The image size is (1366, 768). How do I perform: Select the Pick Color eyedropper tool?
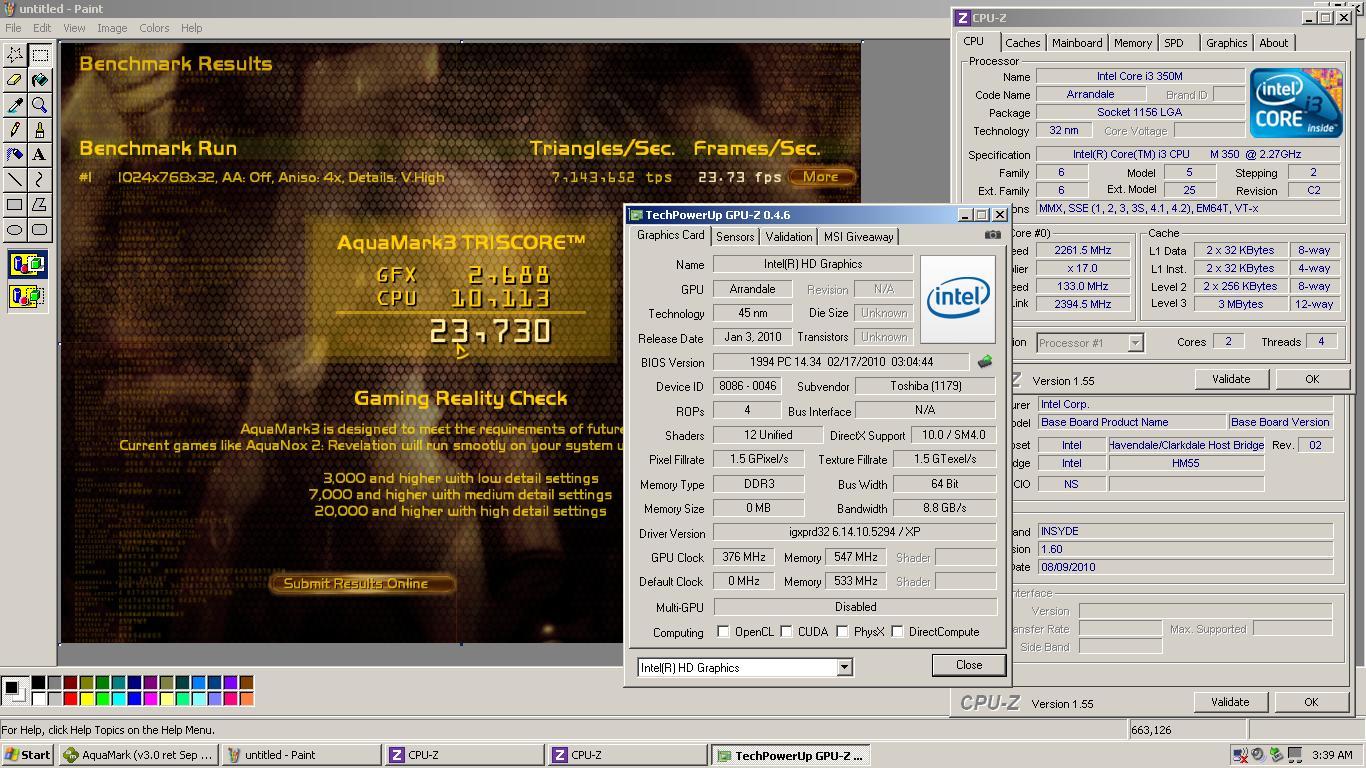pyautogui.click(x=15, y=105)
